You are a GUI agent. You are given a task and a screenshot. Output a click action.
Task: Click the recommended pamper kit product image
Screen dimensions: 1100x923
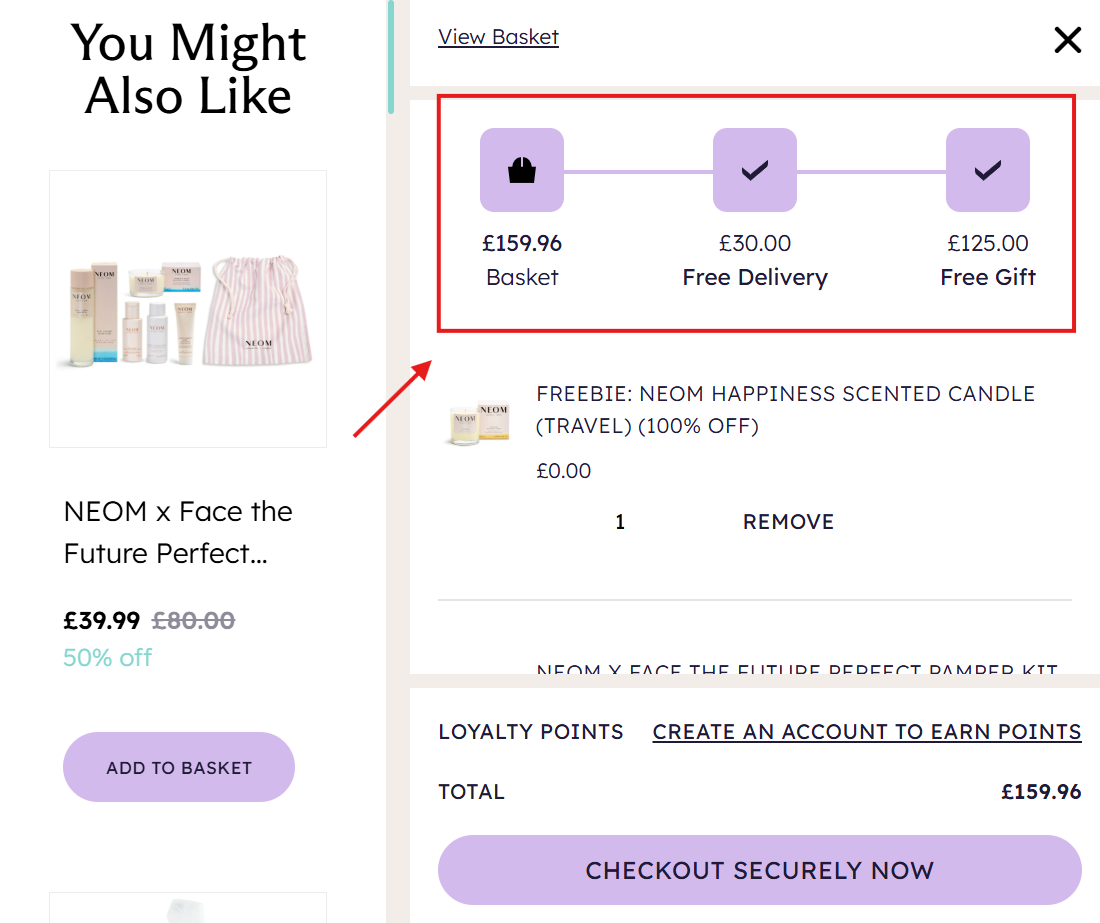coord(188,308)
